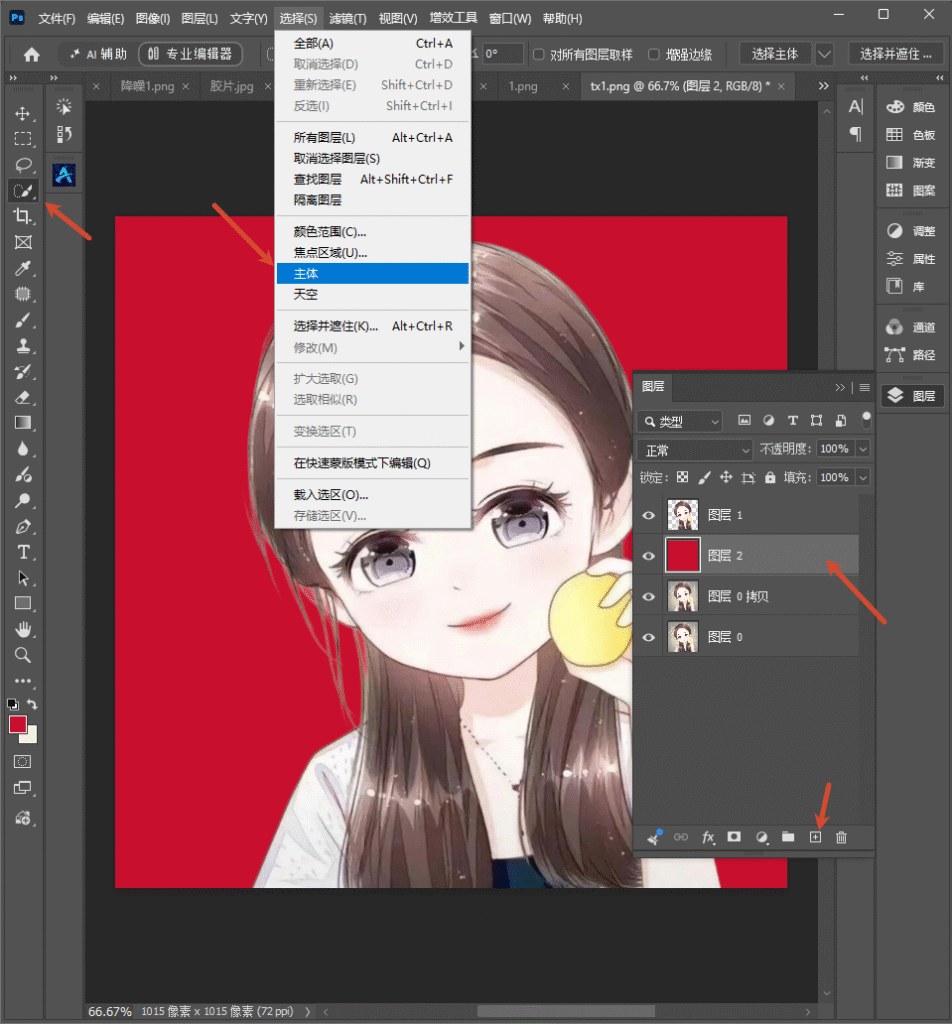Image resolution: width=952 pixels, height=1024 pixels.
Task: Toggle visibility of 图层 0 拷贝
Action: (x=648, y=597)
